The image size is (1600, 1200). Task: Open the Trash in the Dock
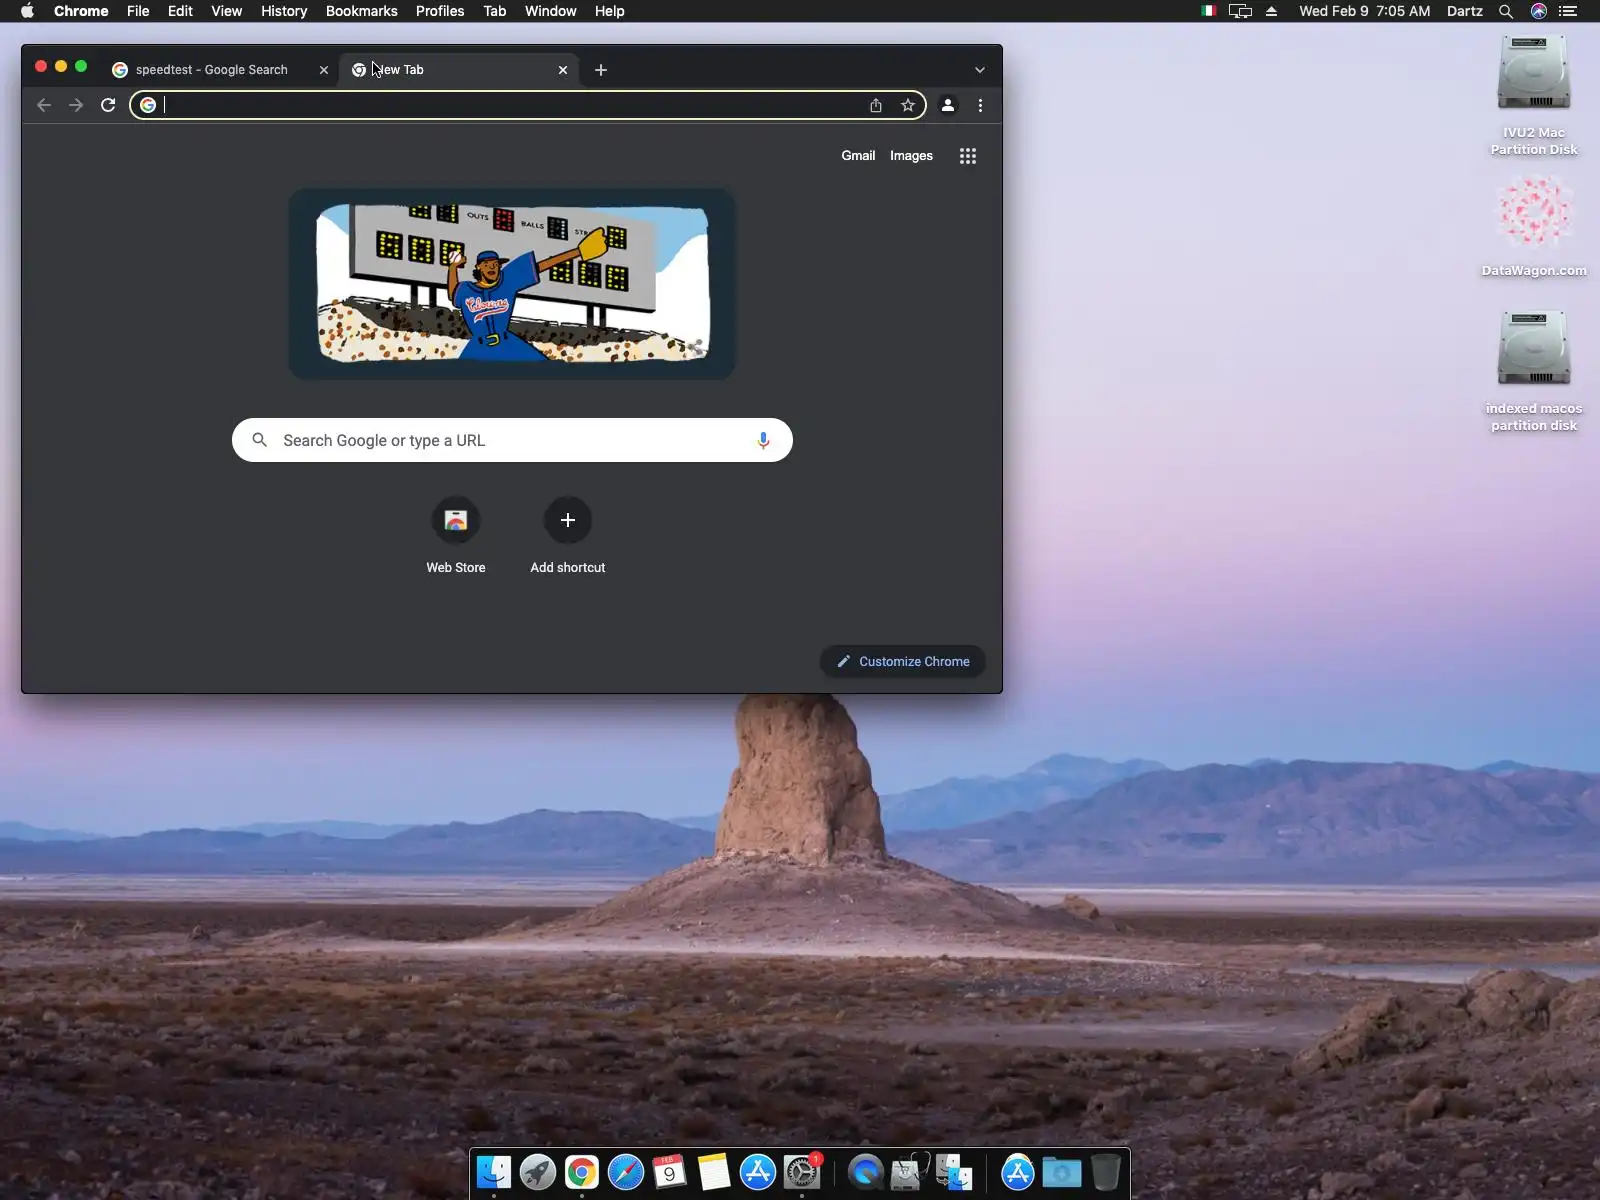pyautogui.click(x=1106, y=1172)
